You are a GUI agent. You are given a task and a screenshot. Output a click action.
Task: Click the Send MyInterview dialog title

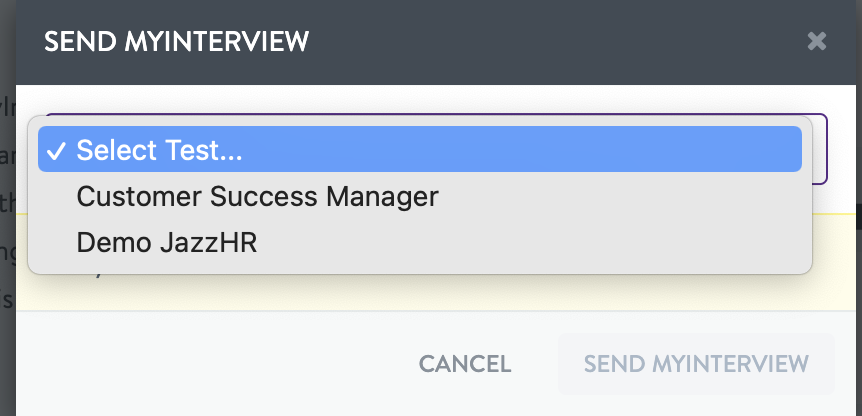click(x=177, y=41)
